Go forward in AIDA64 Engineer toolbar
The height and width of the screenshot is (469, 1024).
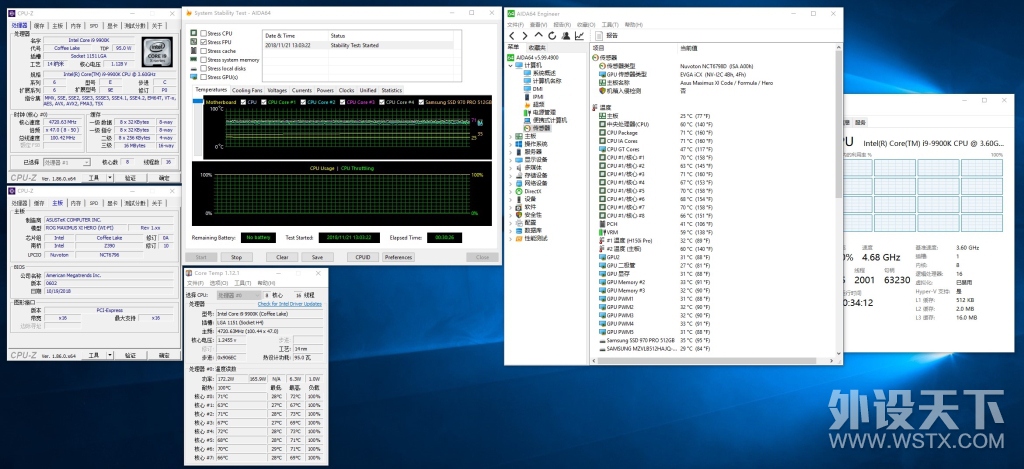pyautogui.click(x=524, y=36)
